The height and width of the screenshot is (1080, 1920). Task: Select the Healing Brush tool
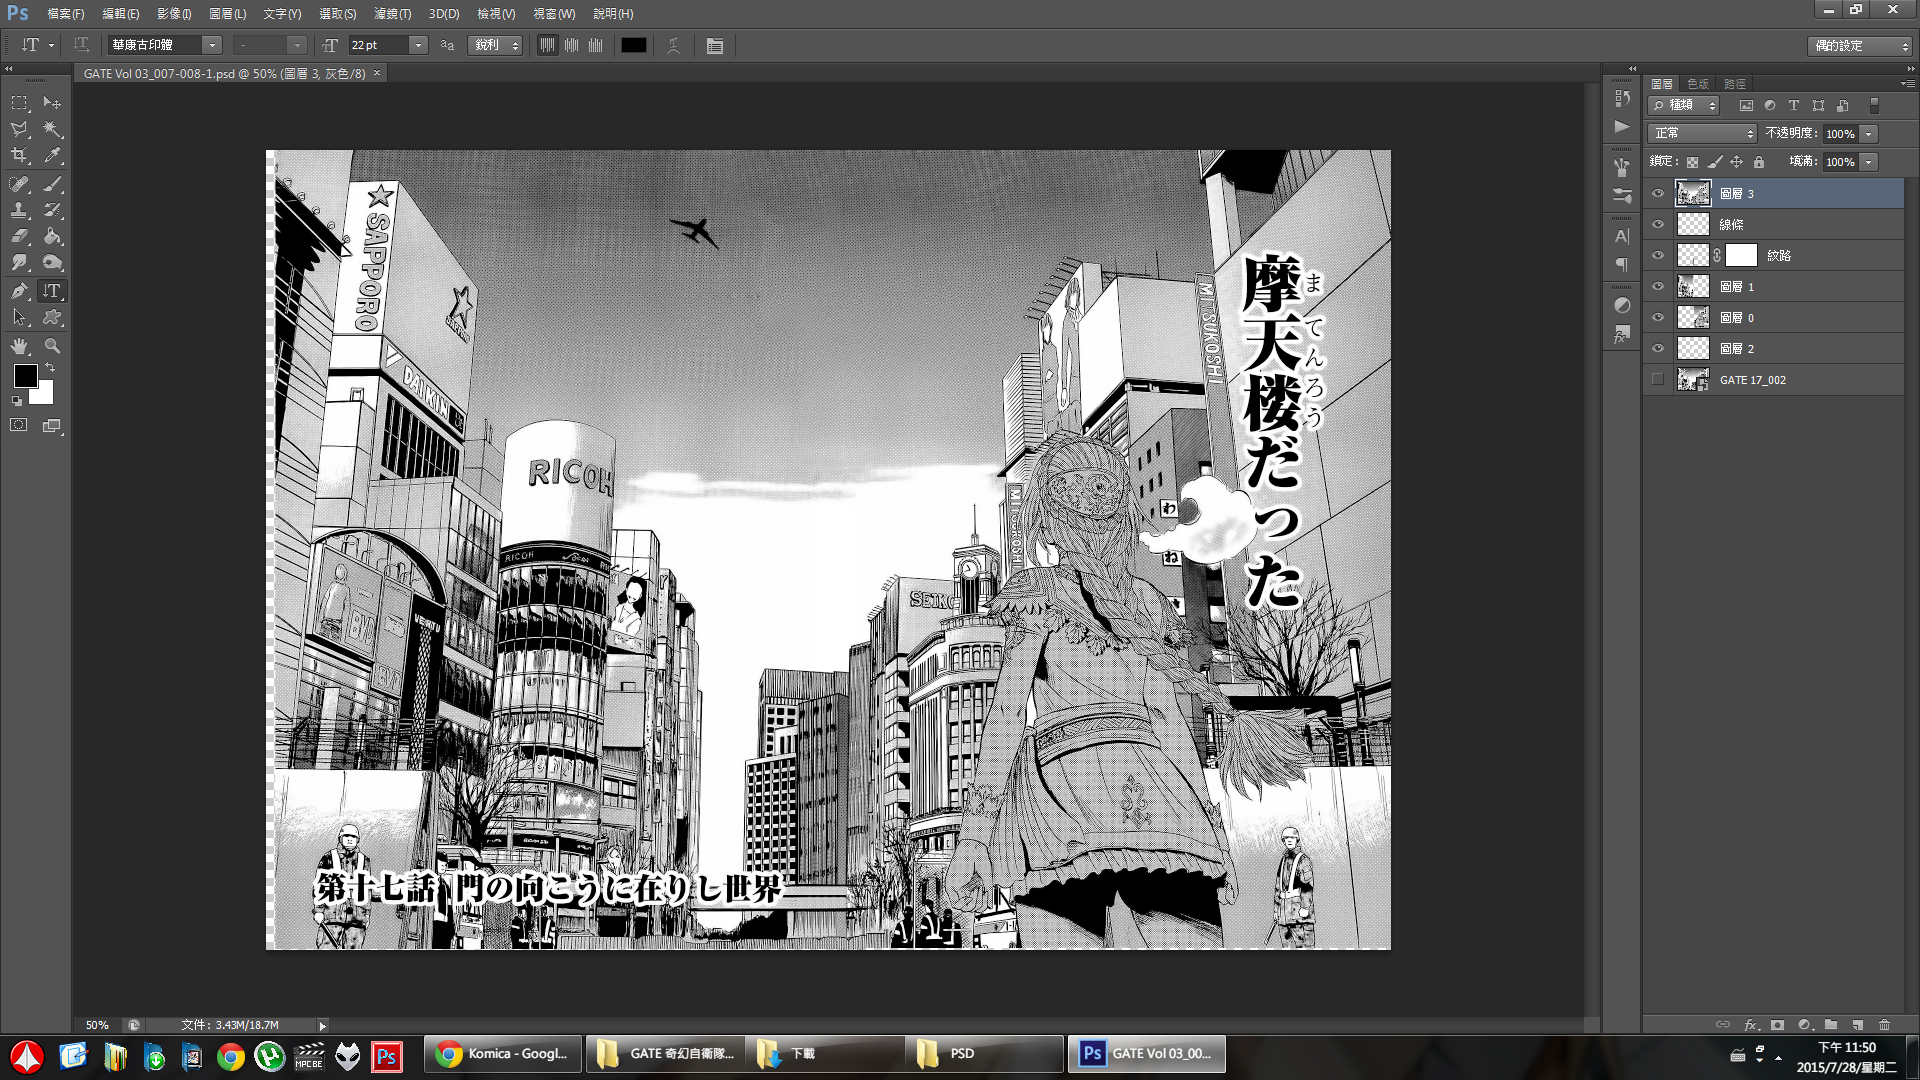pos(19,184)
